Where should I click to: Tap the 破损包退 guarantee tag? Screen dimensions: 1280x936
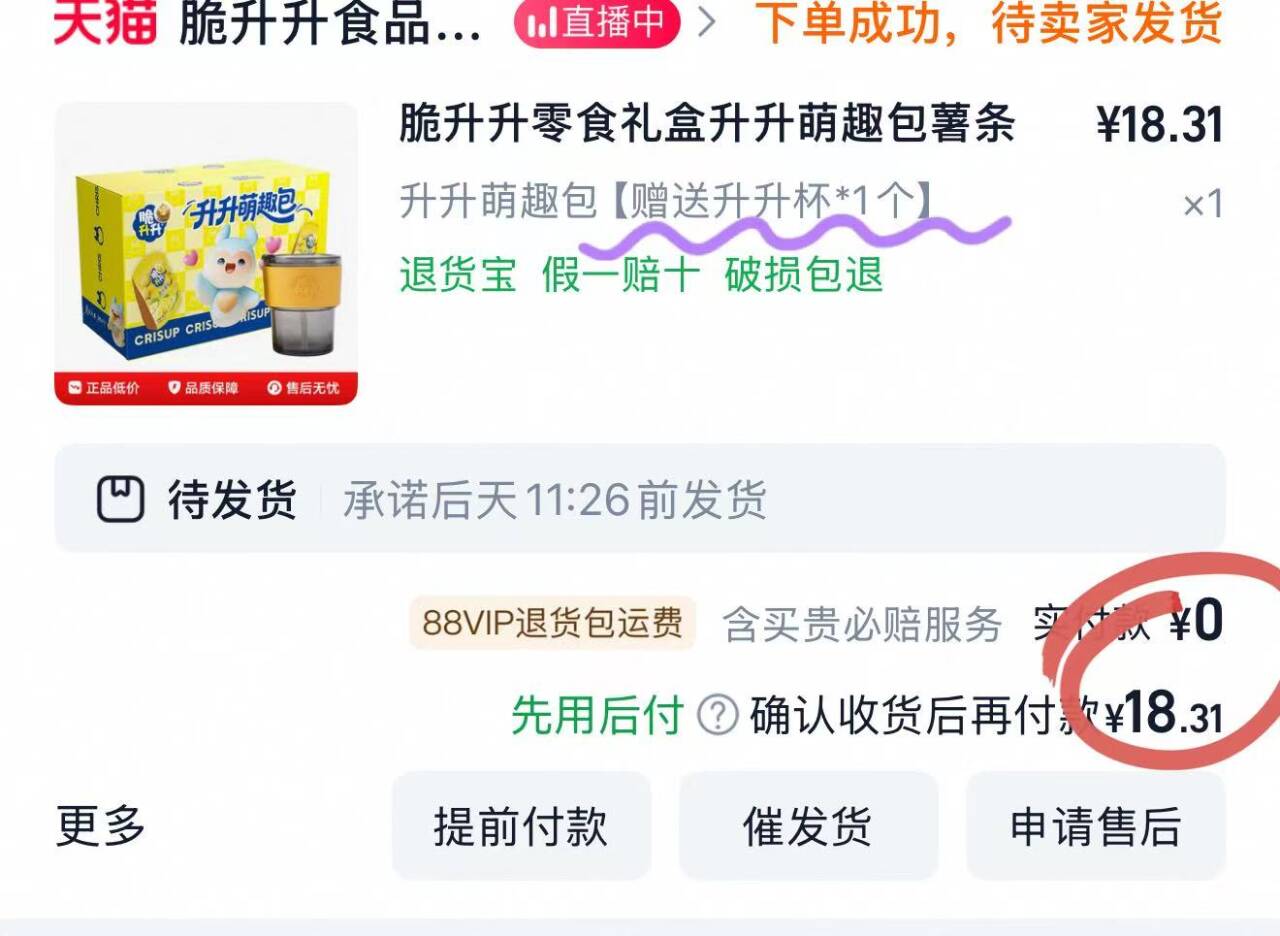point(804,274)
